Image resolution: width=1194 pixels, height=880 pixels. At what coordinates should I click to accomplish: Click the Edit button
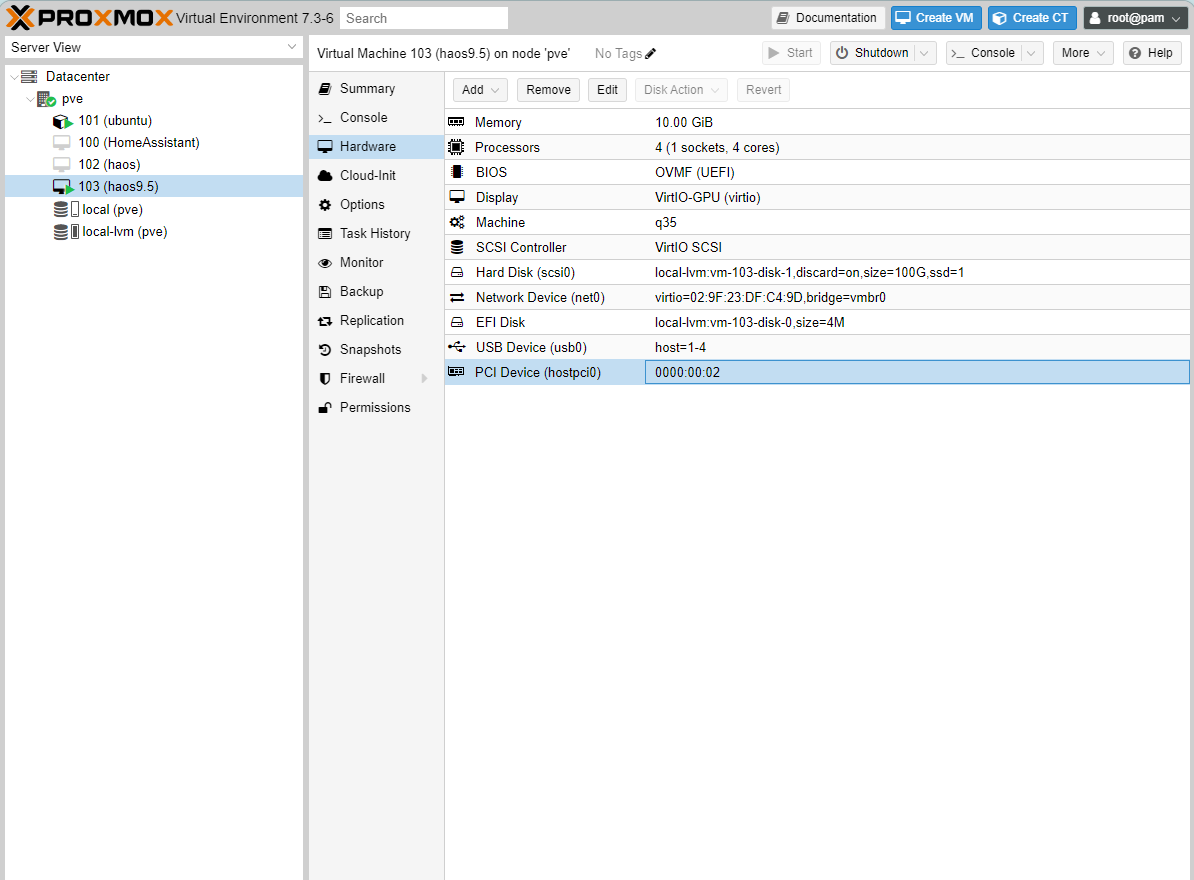pos(607,89)
